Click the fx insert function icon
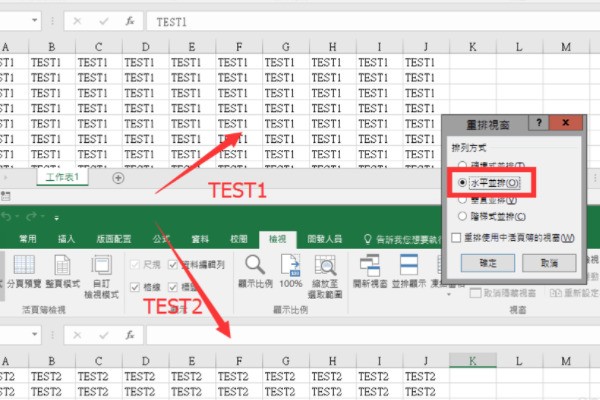The image size is (600, 400). pos(127,21)
